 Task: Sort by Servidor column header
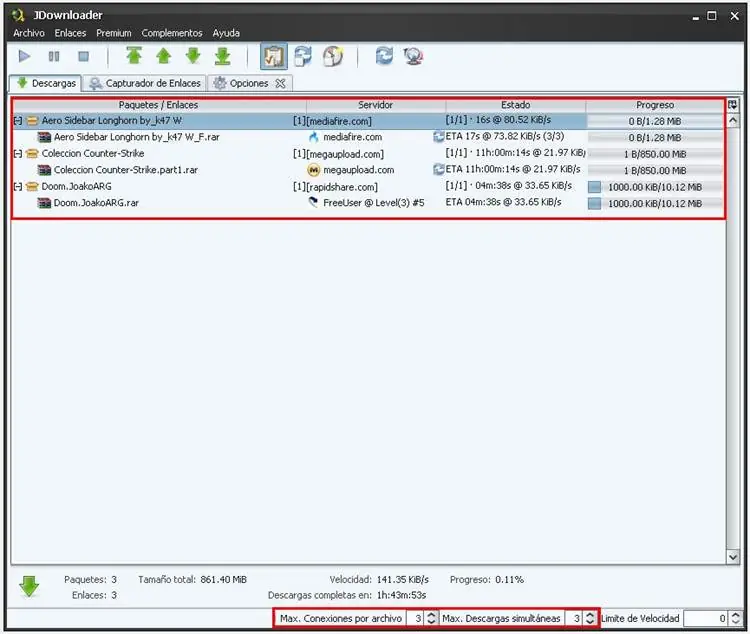coord(375,105)
